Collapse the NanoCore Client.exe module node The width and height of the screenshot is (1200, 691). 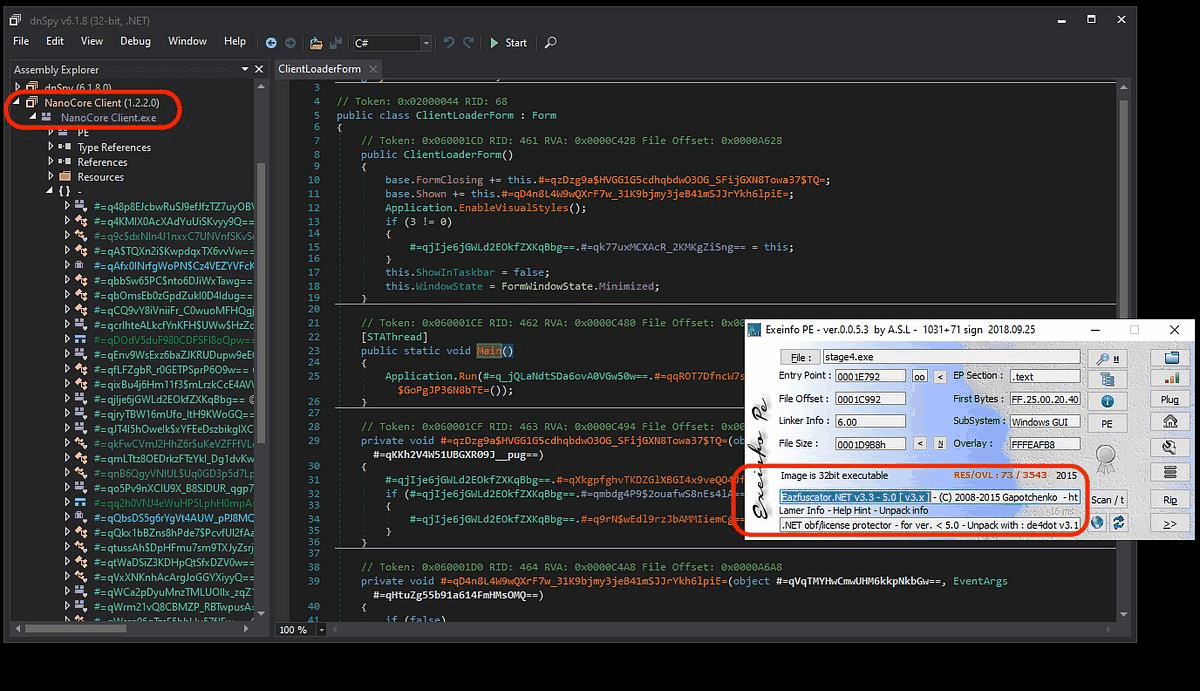(34, 117)
